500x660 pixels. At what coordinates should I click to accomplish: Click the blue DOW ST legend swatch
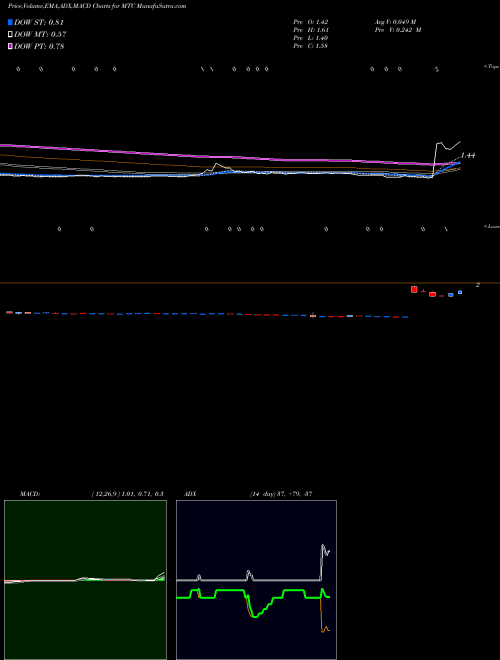pyautogui.click(x=10, y=22)
